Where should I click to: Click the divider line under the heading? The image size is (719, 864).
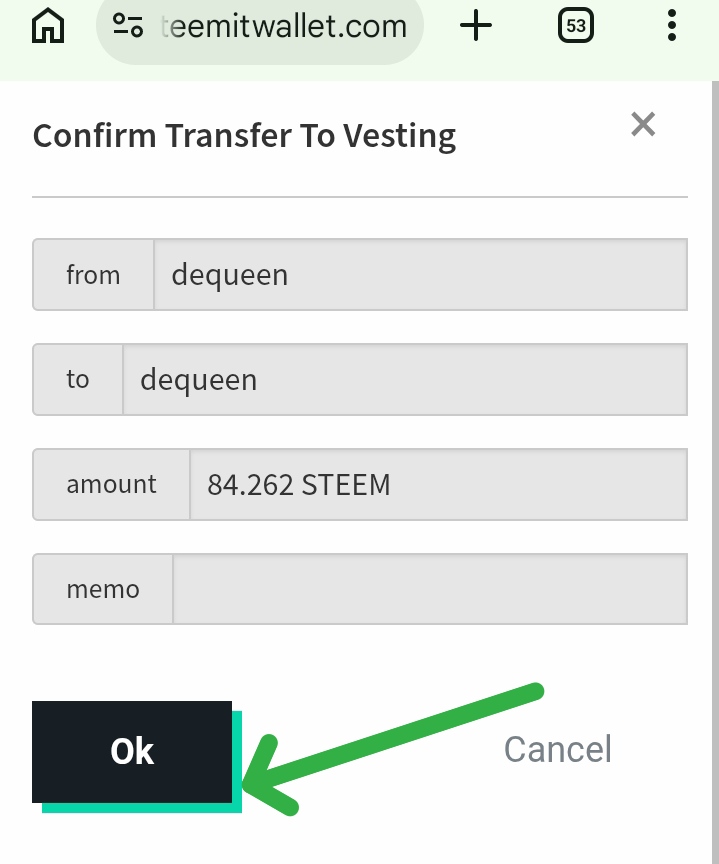pos(360,197)
